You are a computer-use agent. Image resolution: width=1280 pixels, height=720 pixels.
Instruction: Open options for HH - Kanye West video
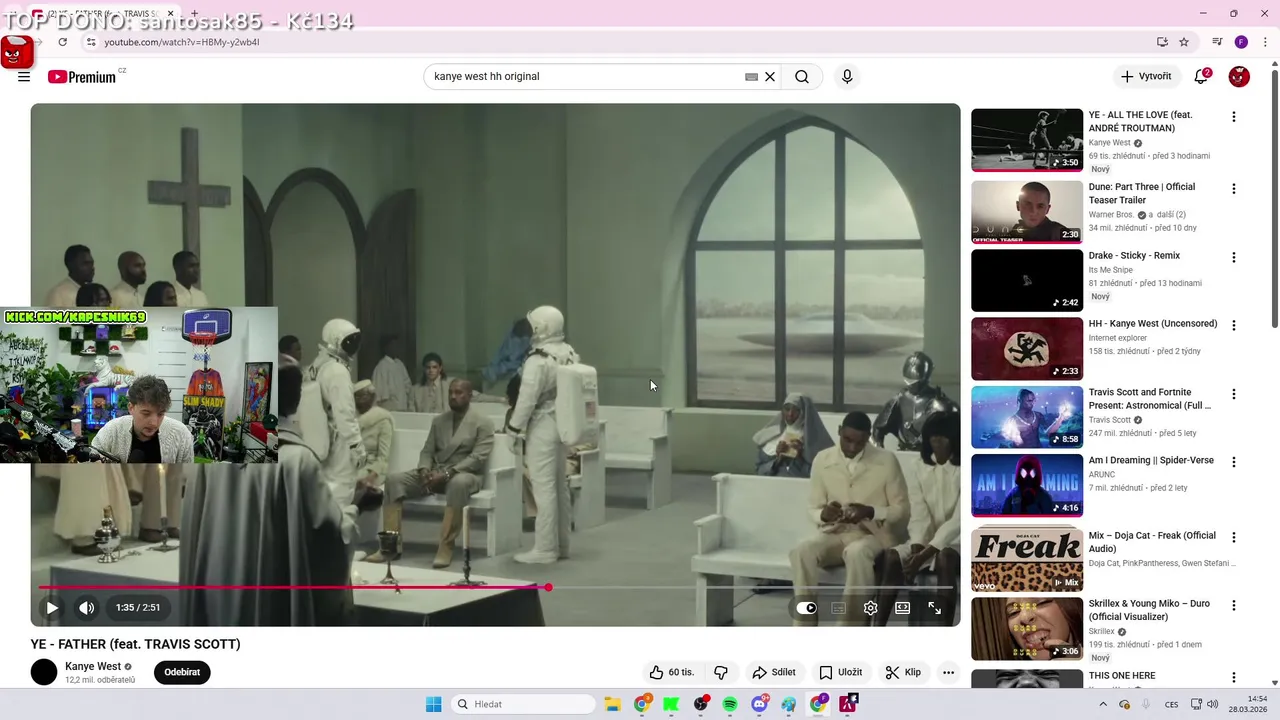[1234, 325]
